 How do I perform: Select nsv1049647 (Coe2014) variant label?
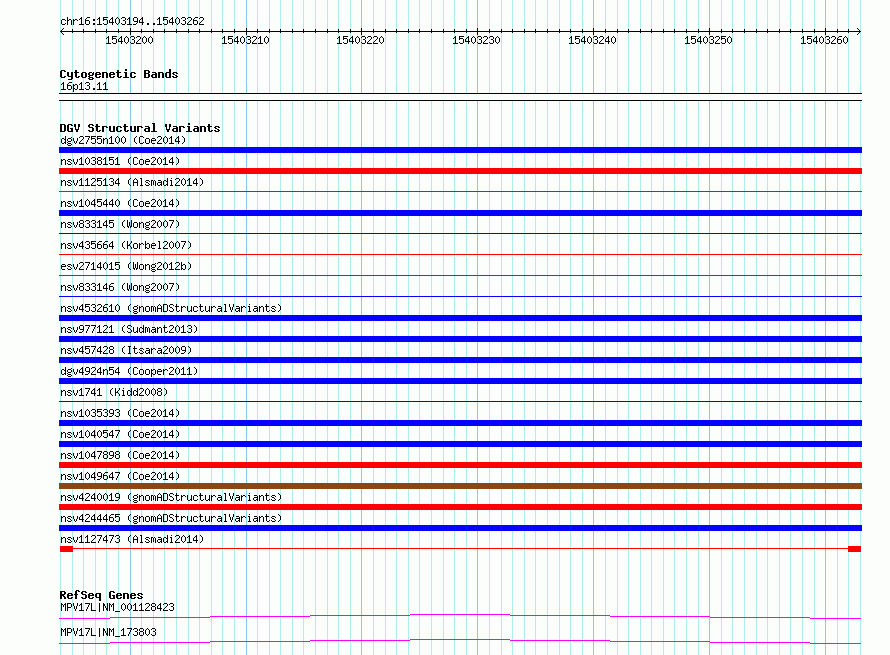point(120,476)
